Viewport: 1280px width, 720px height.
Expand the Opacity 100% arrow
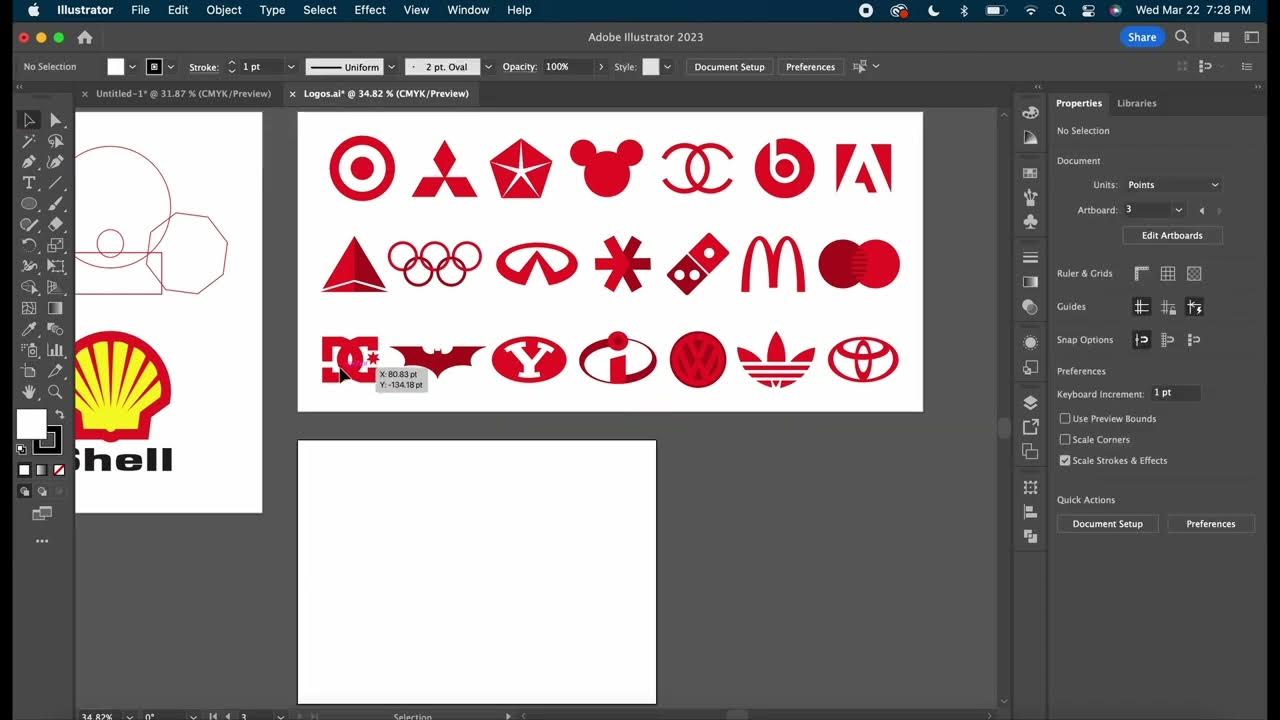601,67
